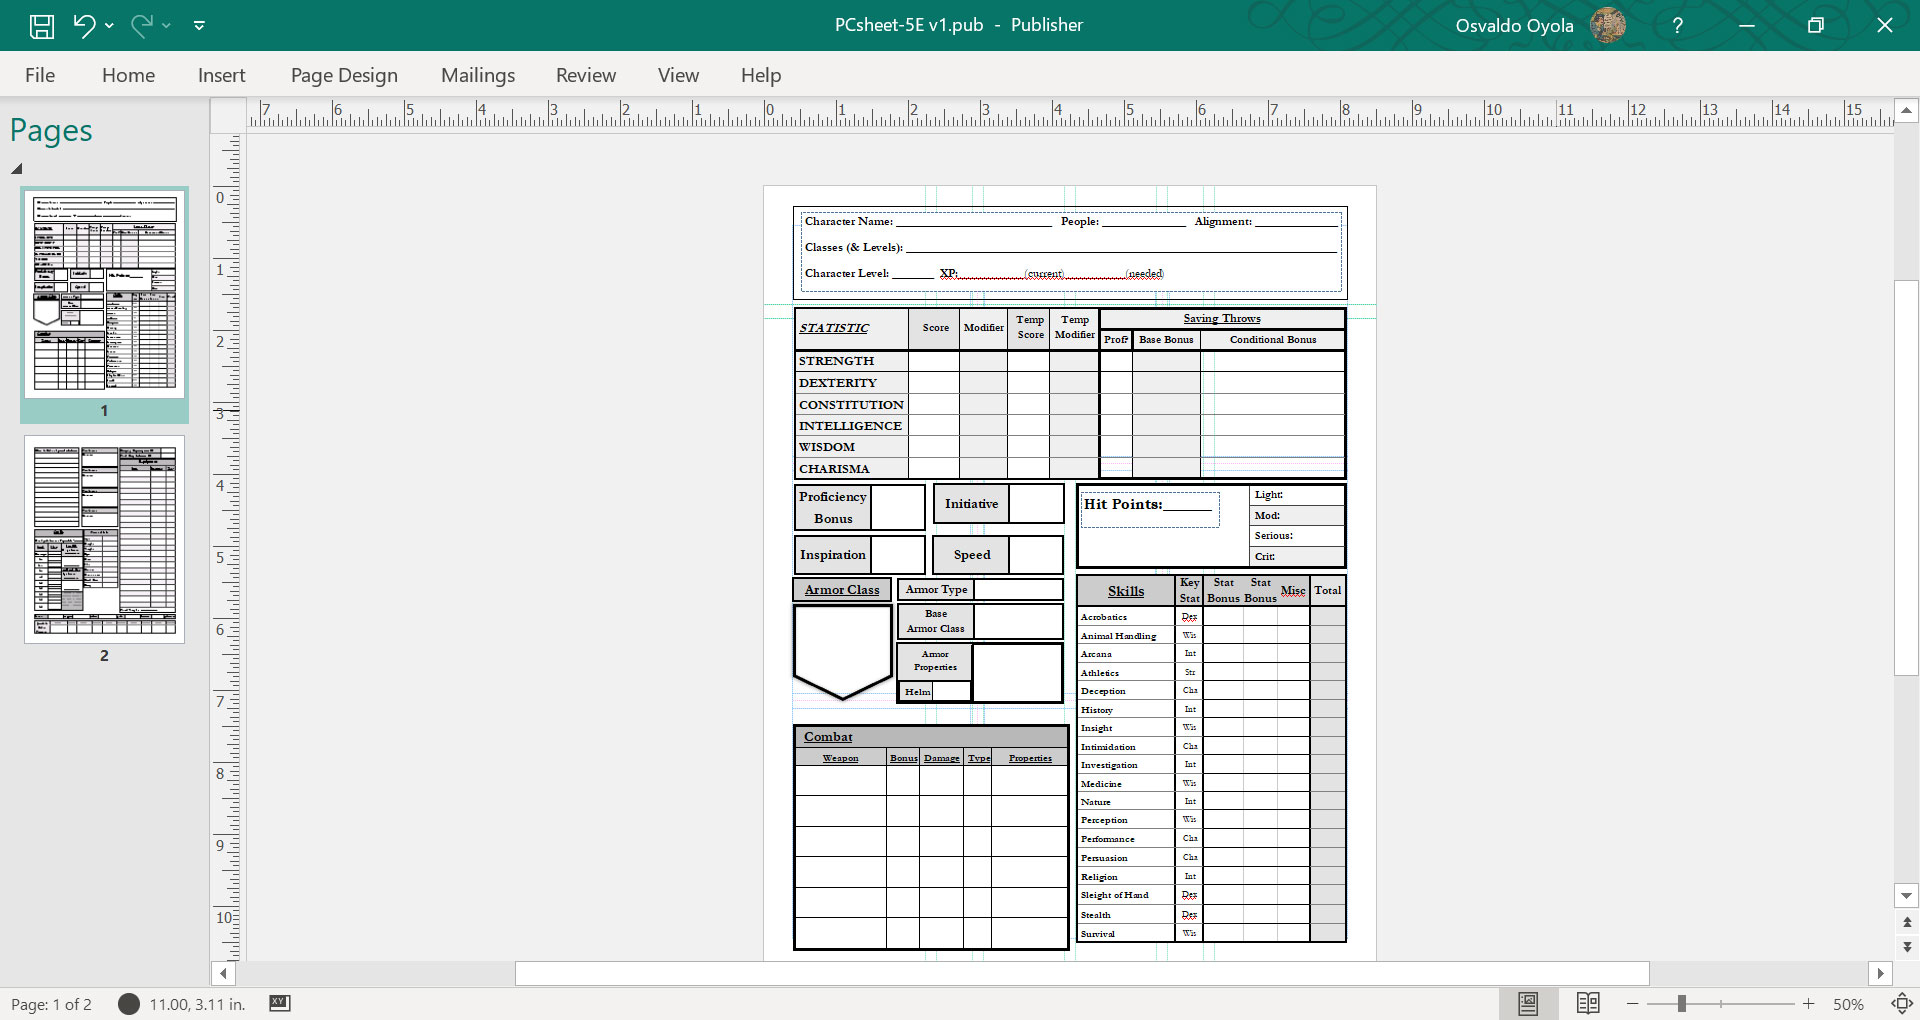Open the Customize Quick Access Toolbar menu
The width and height of the screenshot is (1920, 1020).
click(200, 25)
